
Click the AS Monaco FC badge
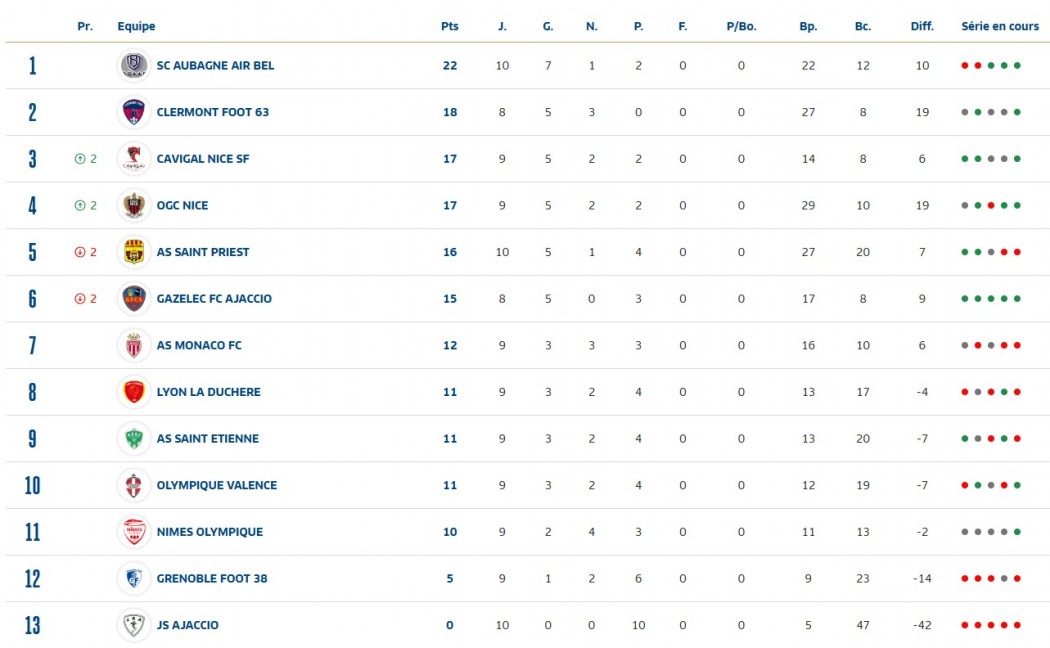[x=133, y=346]
